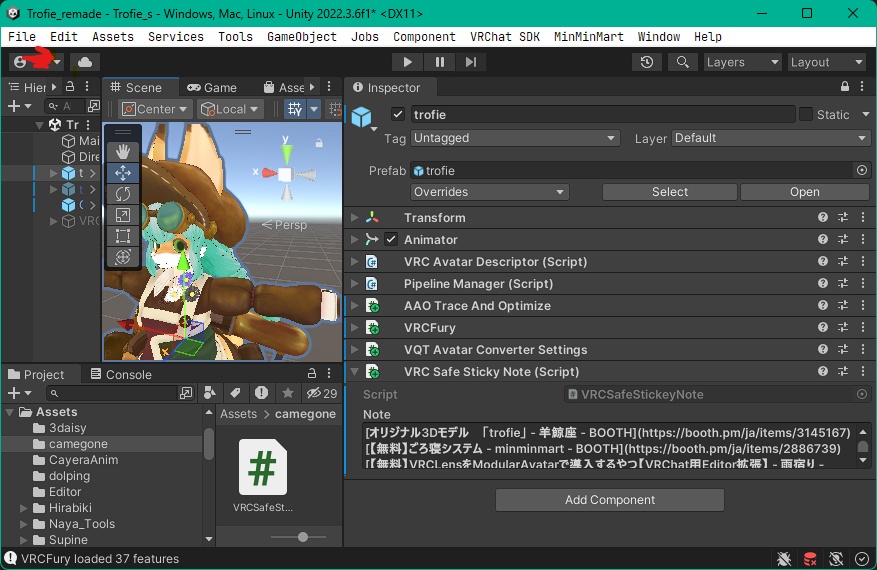The image size is (877, 570).
Task: Click the Pause button
Action: [440, 62]
